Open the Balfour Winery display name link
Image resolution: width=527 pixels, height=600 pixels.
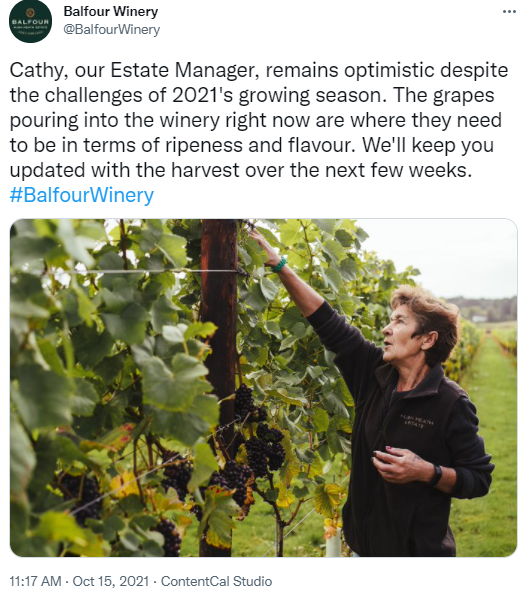pyautogui.click(x=111, y=11)
